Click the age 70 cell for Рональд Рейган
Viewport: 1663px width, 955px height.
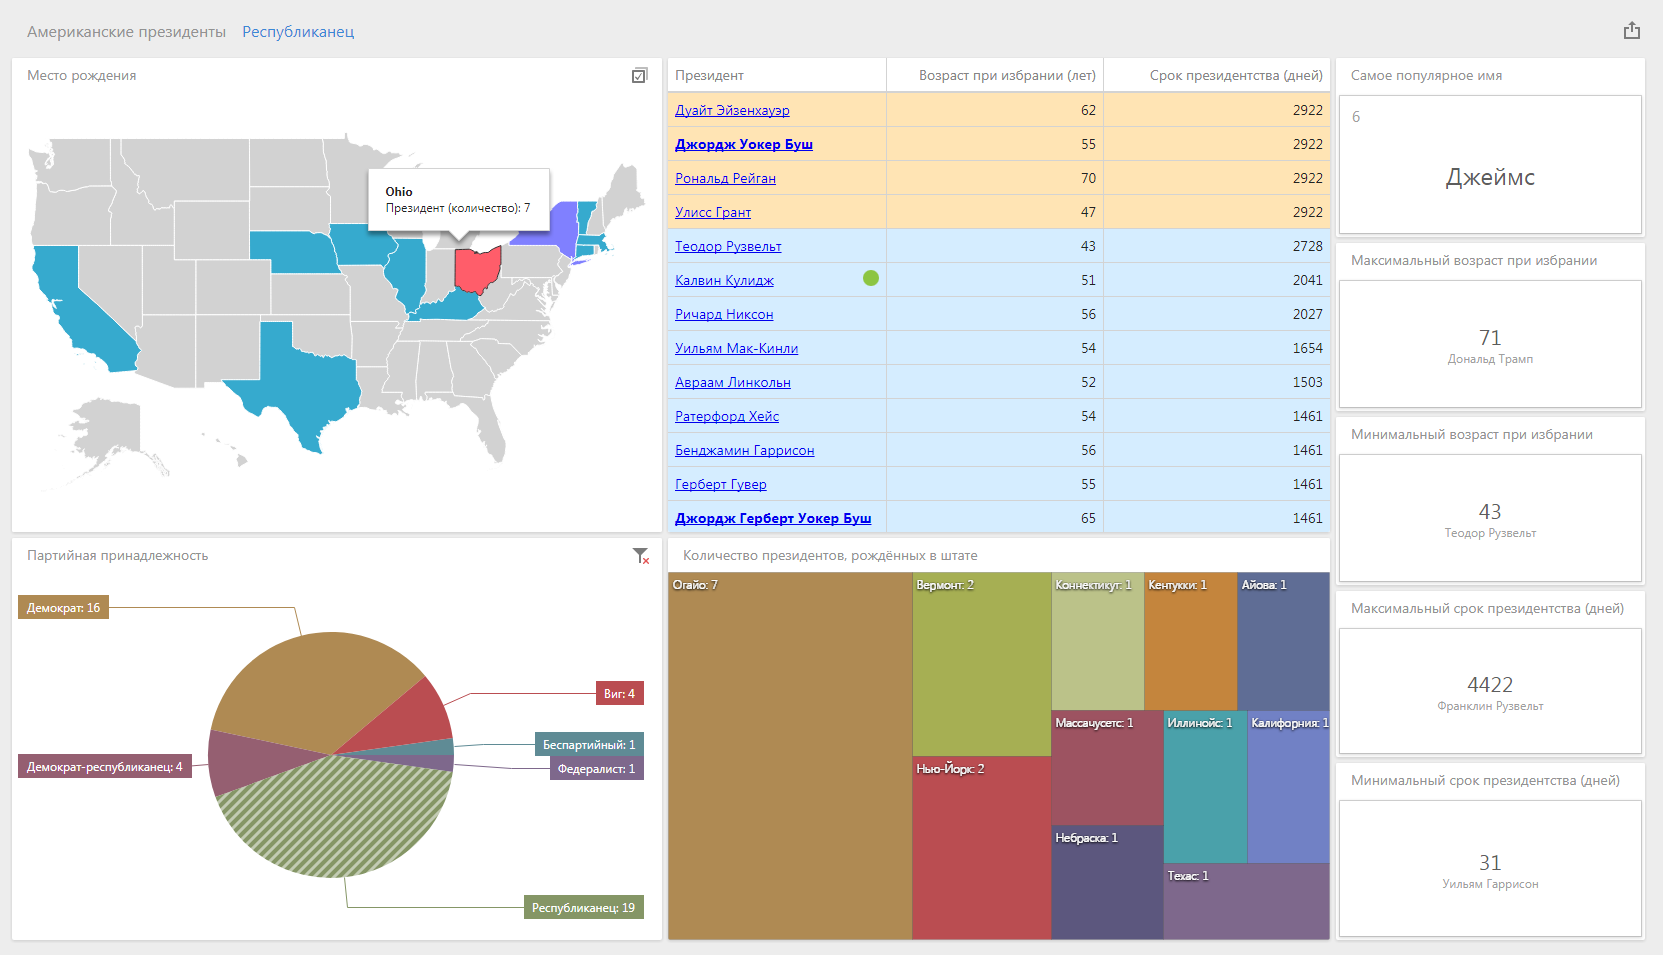point(995,178)
